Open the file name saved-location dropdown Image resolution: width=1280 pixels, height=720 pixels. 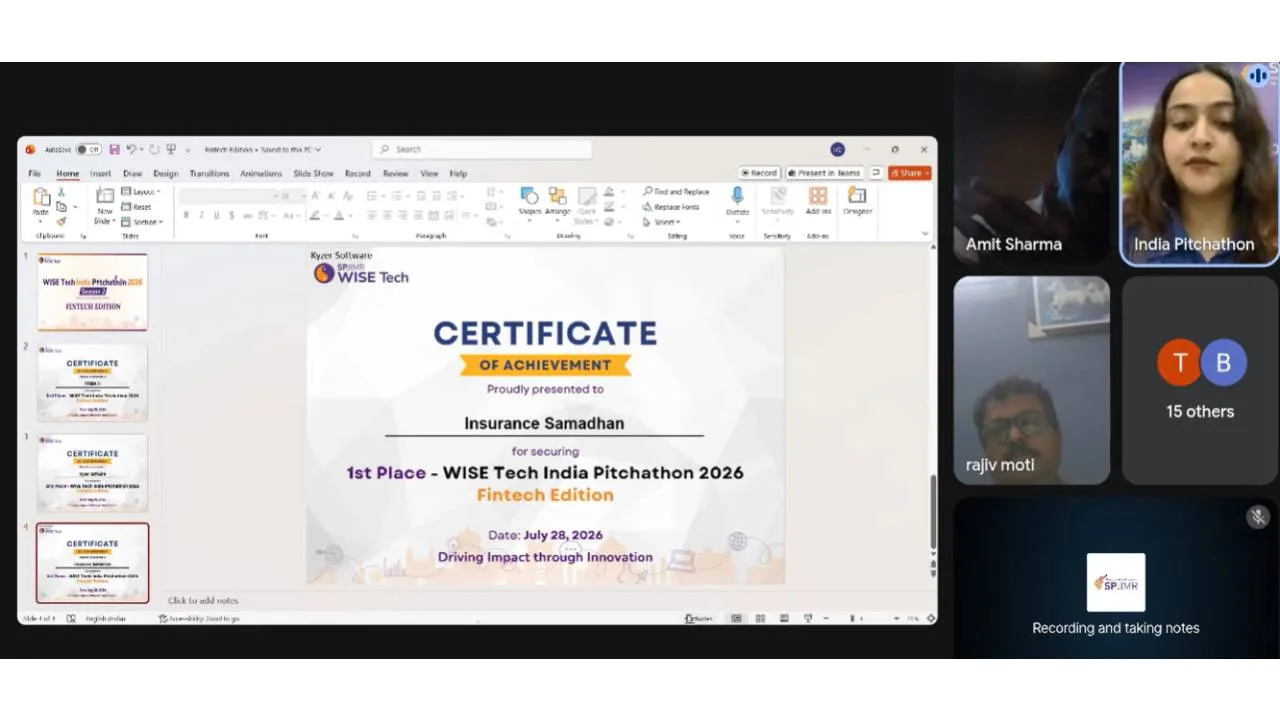pyautogui.click(x=318, y=150)
